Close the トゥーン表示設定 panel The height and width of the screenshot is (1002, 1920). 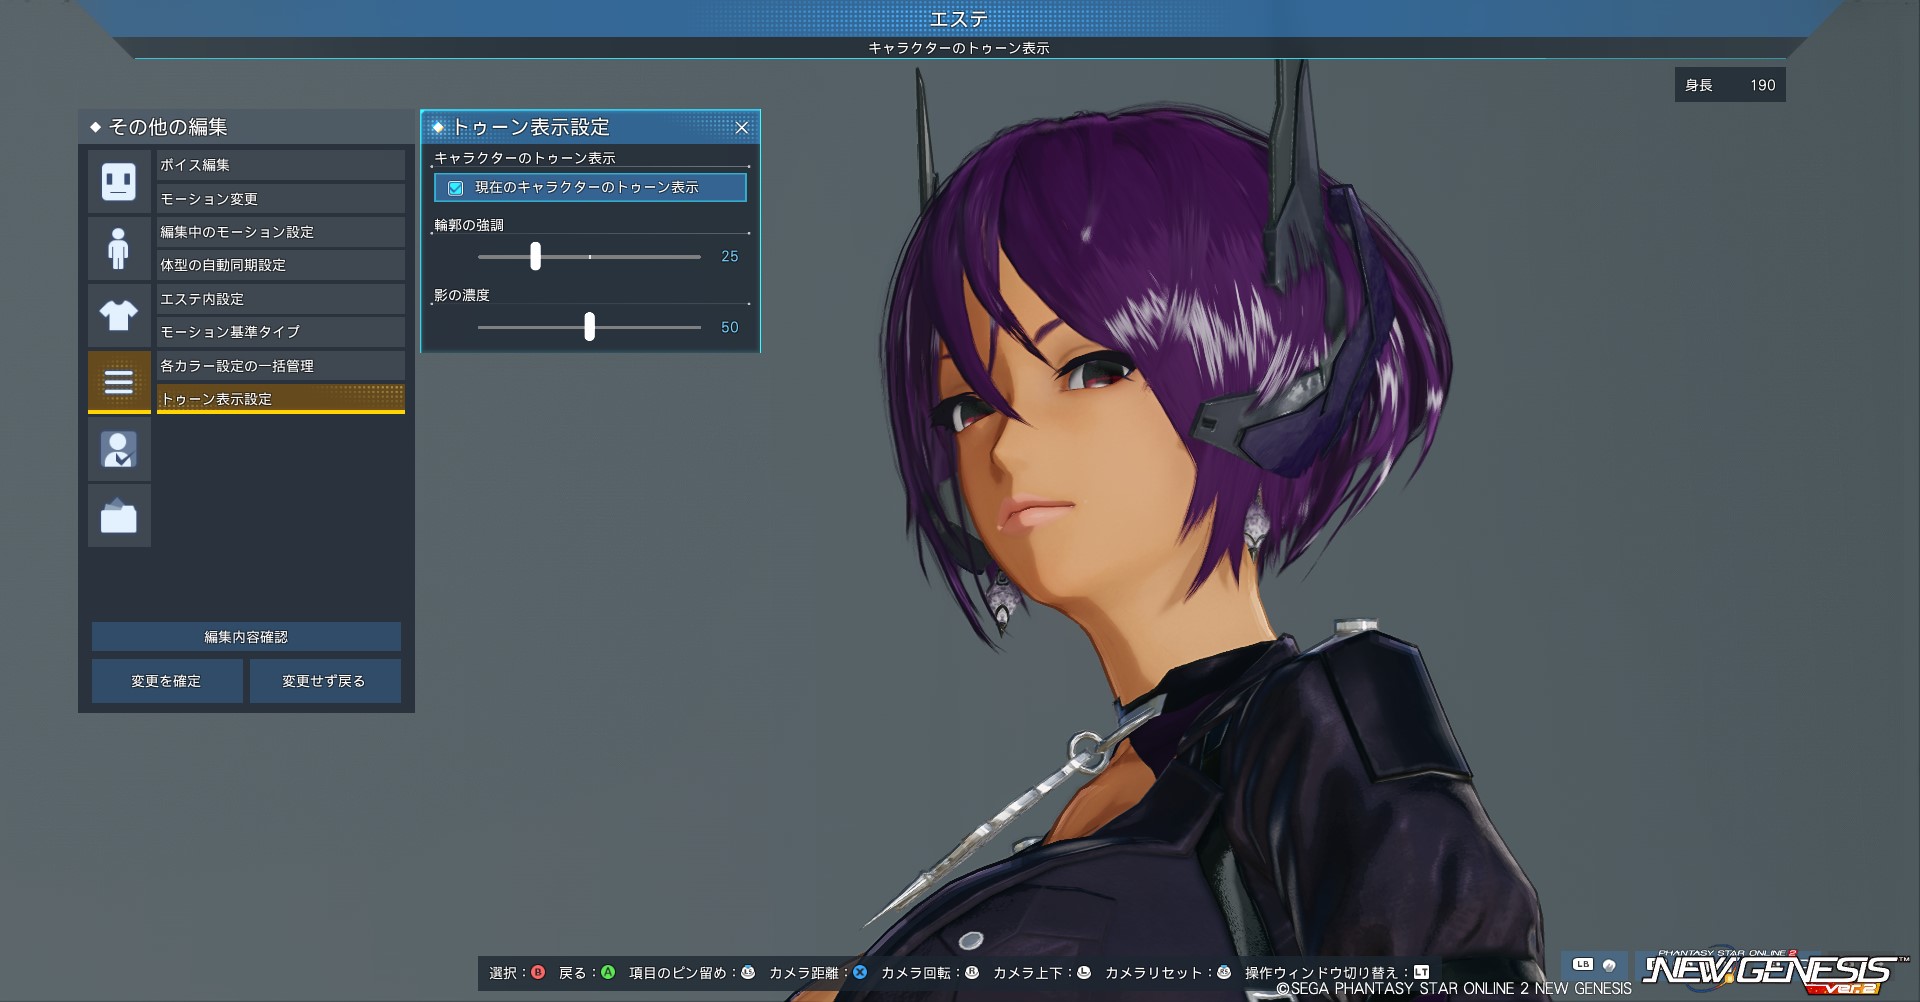[x=742, y=128]
